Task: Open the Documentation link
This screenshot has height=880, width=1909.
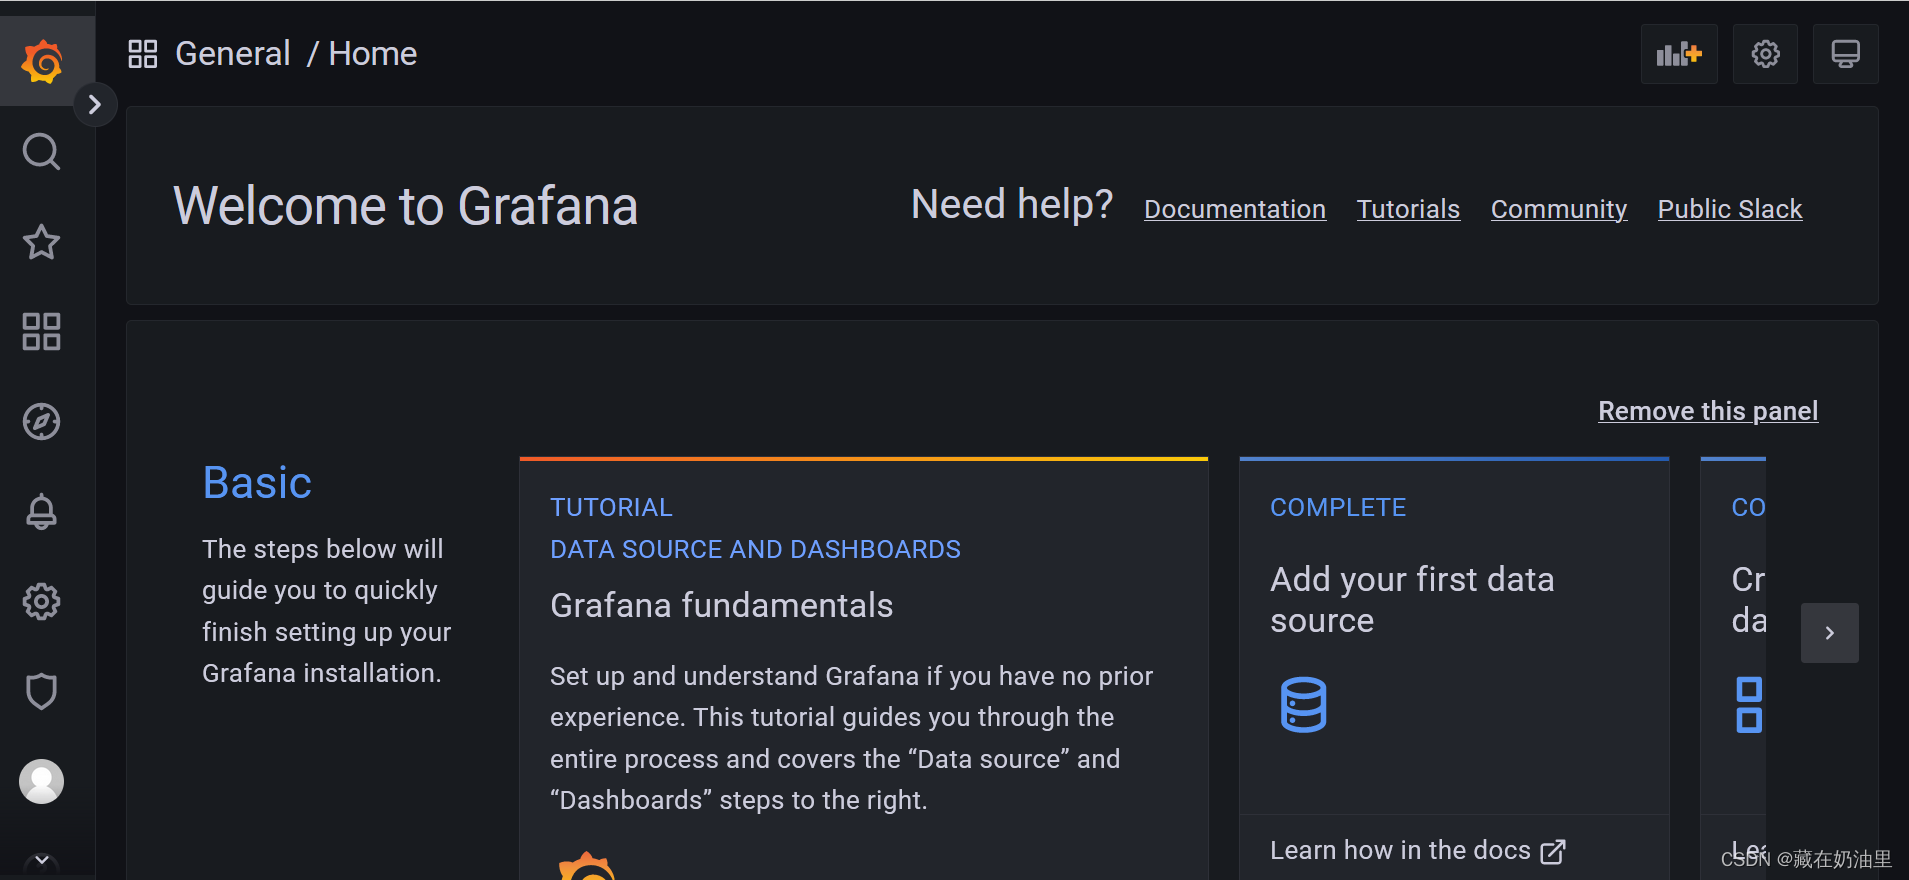Action: pyautogui.click(x=1235, y=209)
